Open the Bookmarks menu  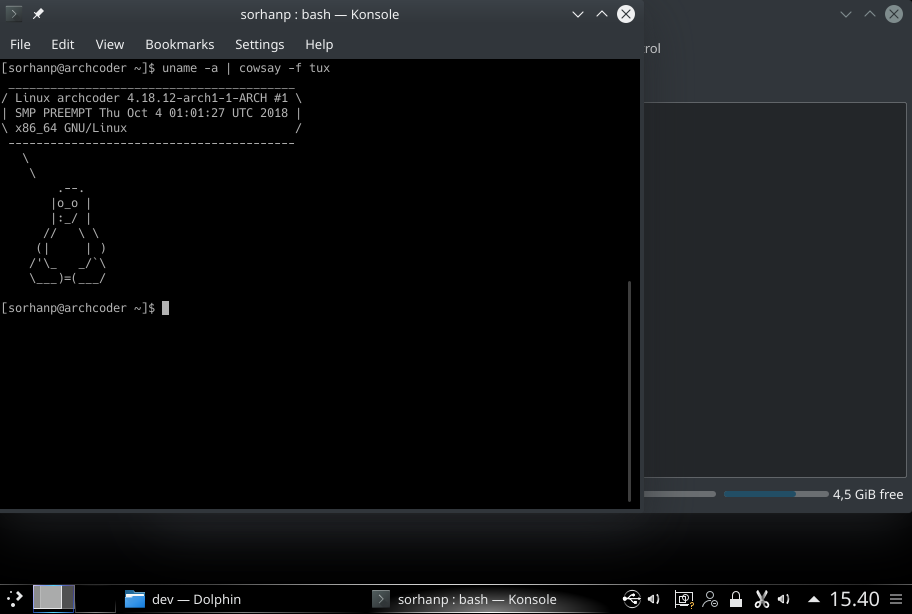(179, 44)
